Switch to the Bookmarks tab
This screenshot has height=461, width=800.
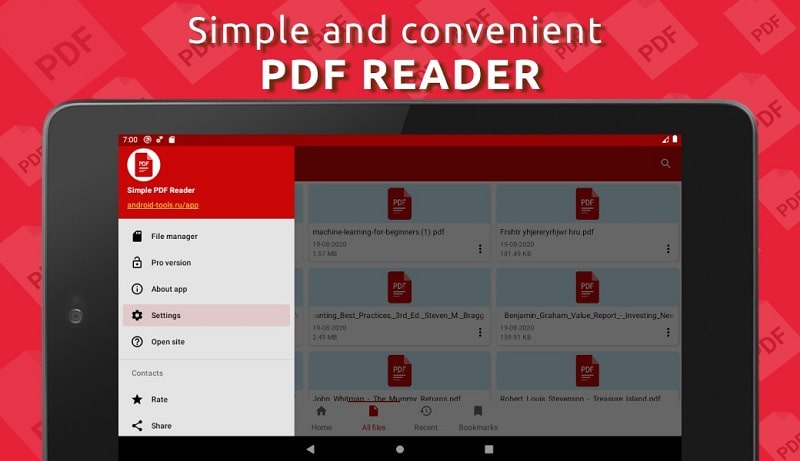(x=478, y=417)
